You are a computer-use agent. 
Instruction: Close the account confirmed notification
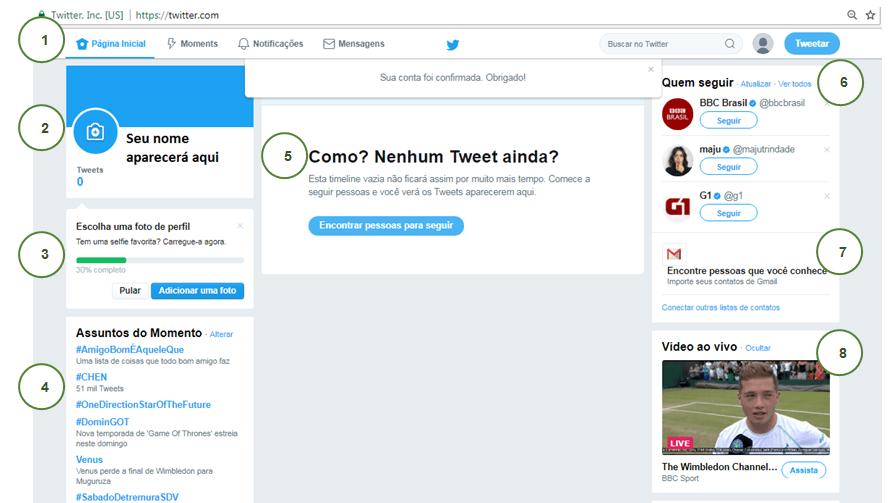(651, 69)
